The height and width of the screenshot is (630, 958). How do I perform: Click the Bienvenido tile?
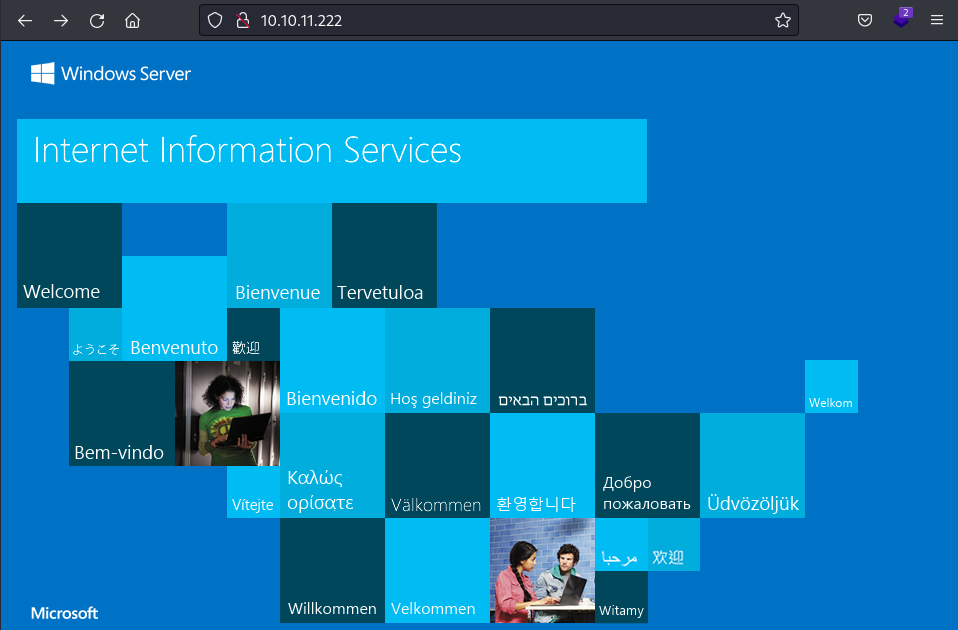[x=332, y=361]
